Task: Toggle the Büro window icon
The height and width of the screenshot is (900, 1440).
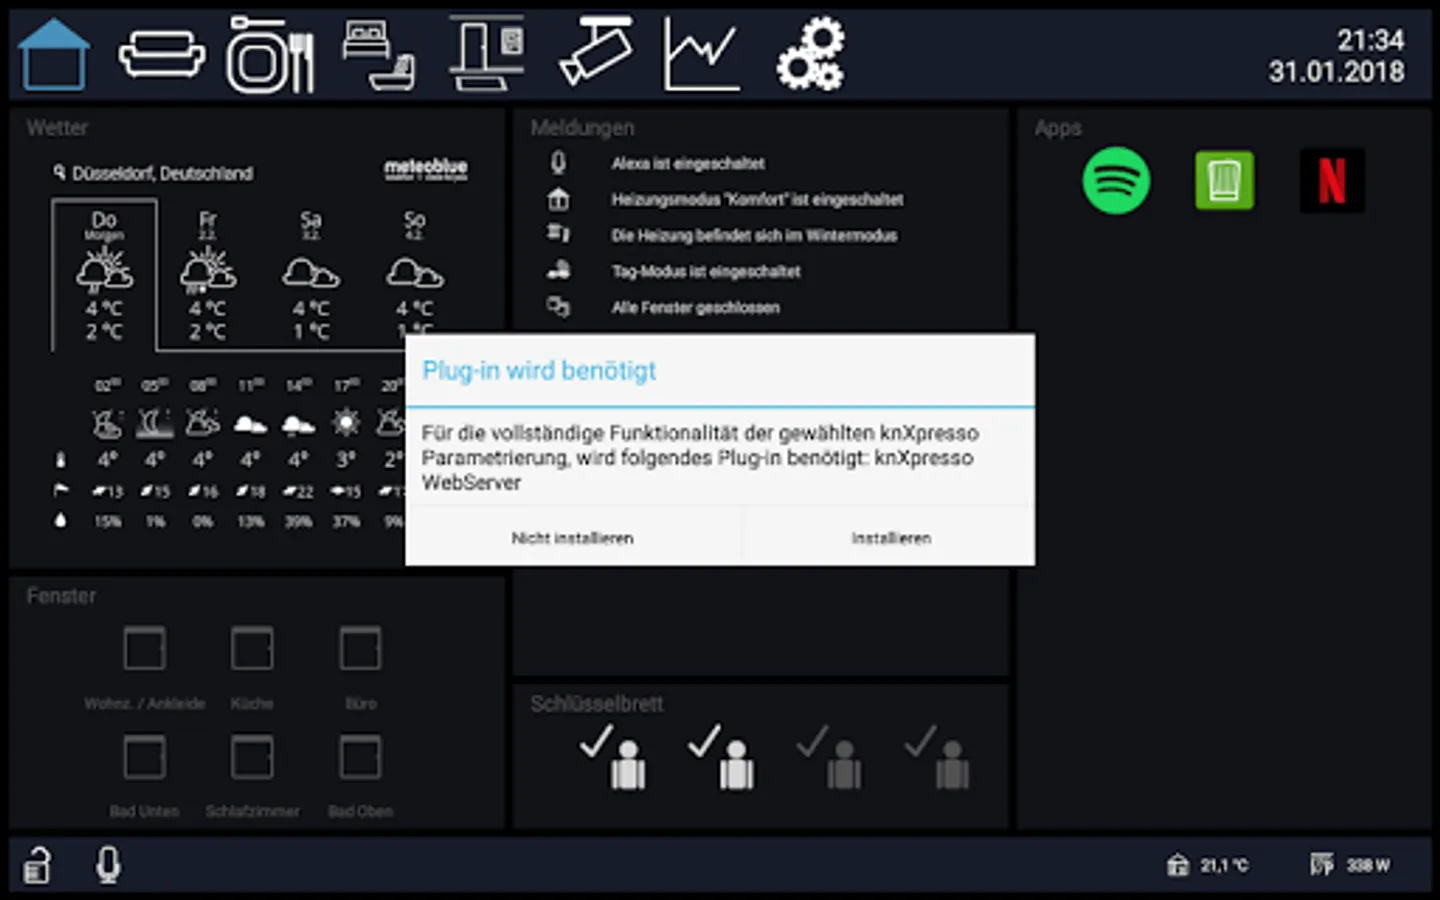Action: click(360, 649)
